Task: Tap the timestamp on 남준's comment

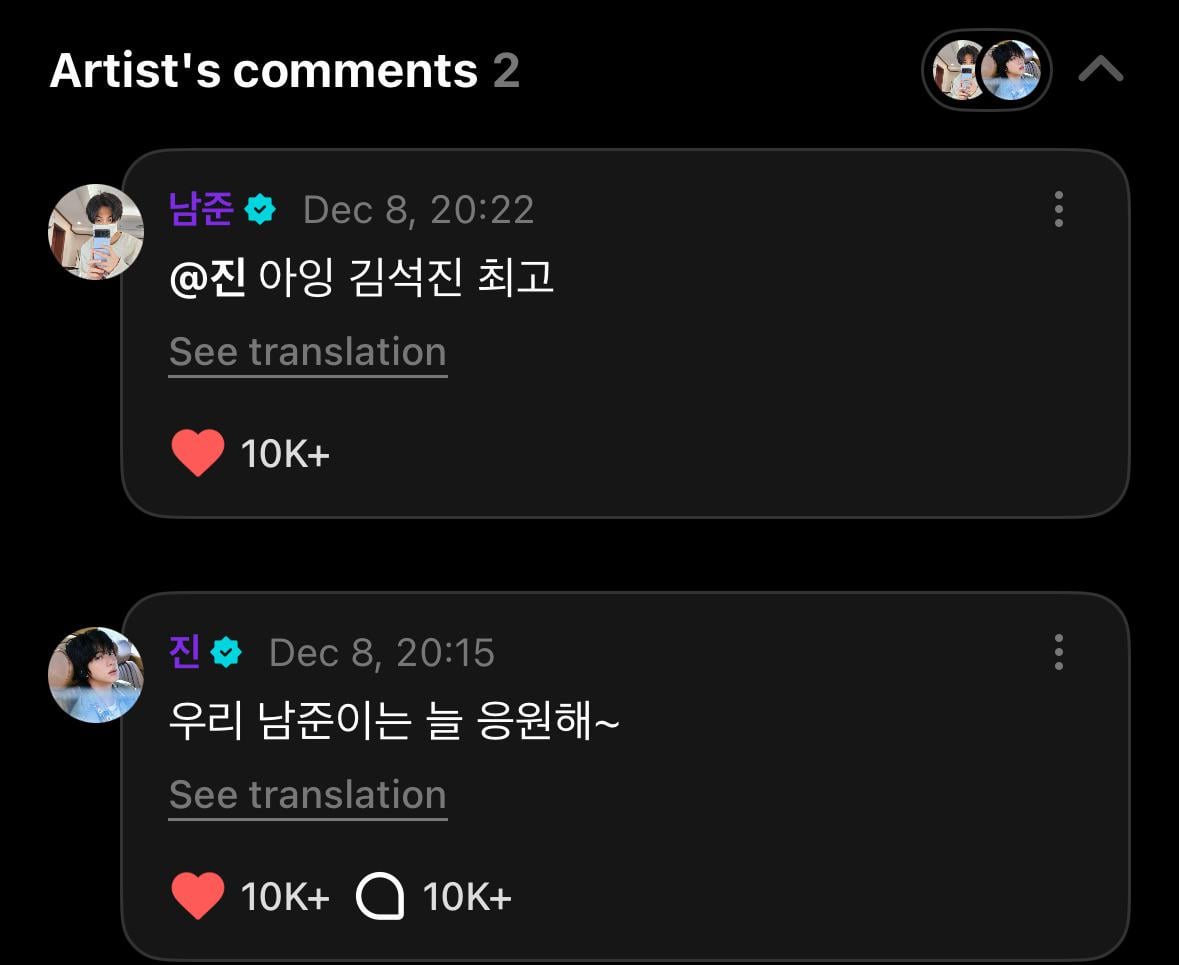Action: point(418,210)
